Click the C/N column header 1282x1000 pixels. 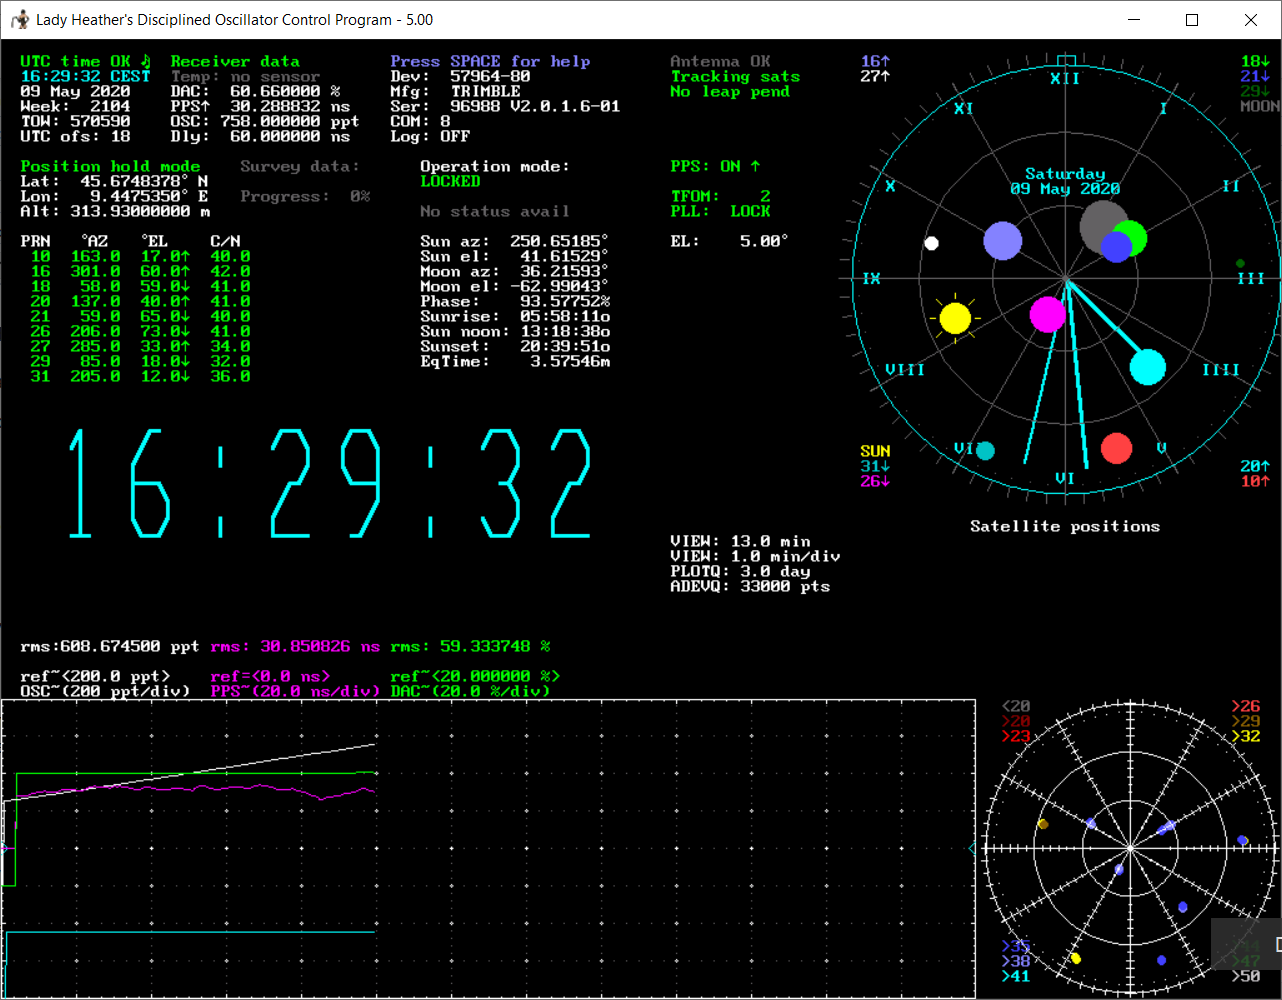point(225,242)
